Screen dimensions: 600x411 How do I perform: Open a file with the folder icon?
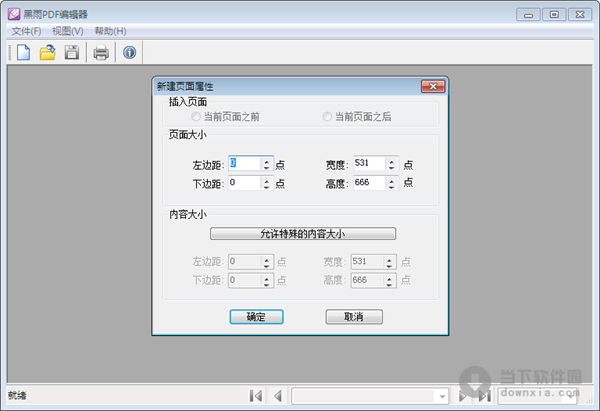47,52
